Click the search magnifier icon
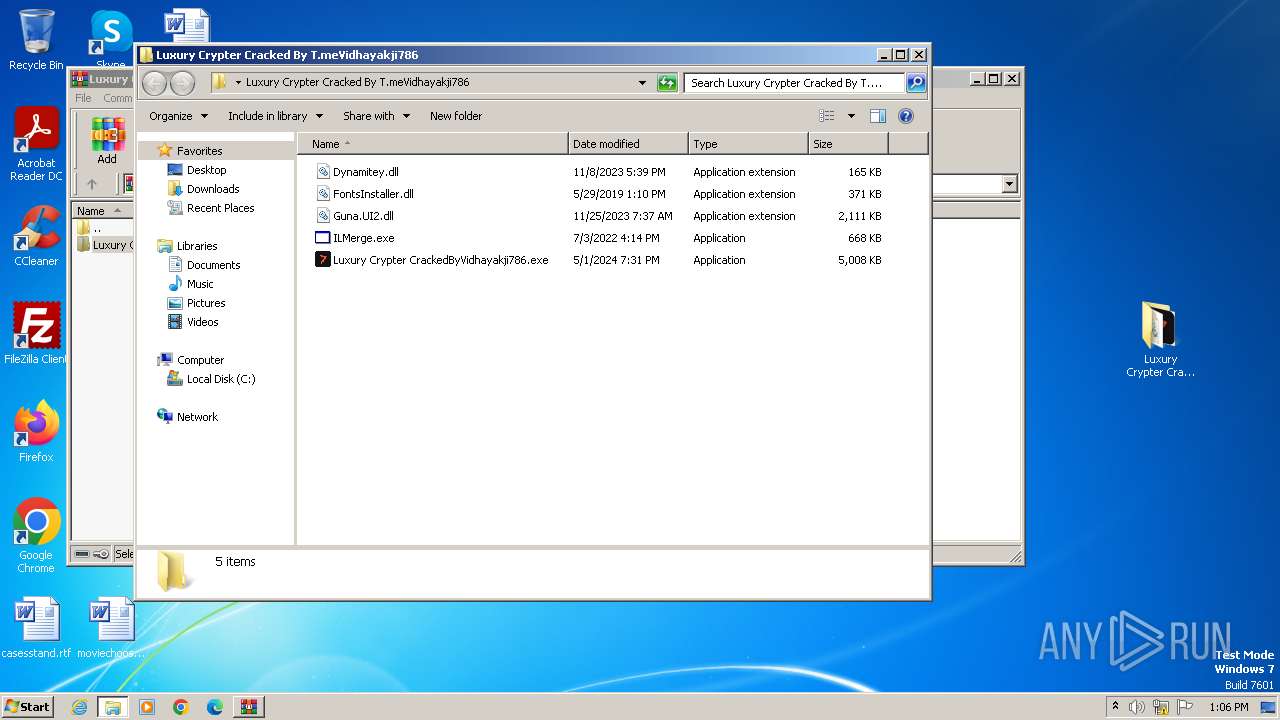This screenshot has width=1280, height=720. [x=915, y=83]
